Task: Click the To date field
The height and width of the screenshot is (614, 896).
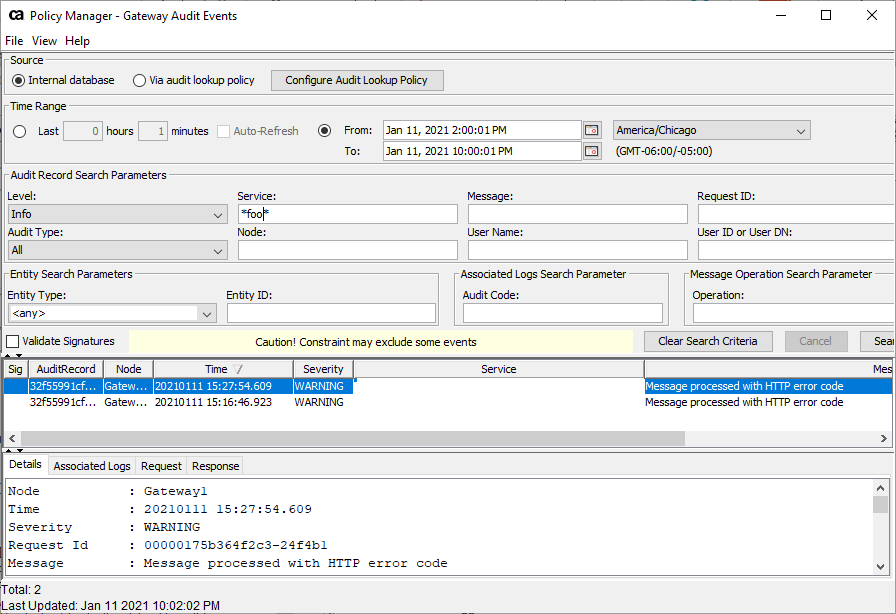Action: (482, 151)
